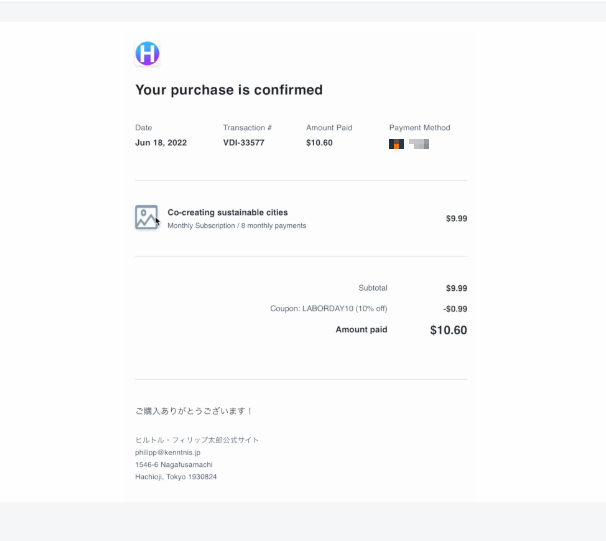This screenshot has height=541, width=606.
Task: Click the large $10.60 total amount
Action: tap(448, 330)
